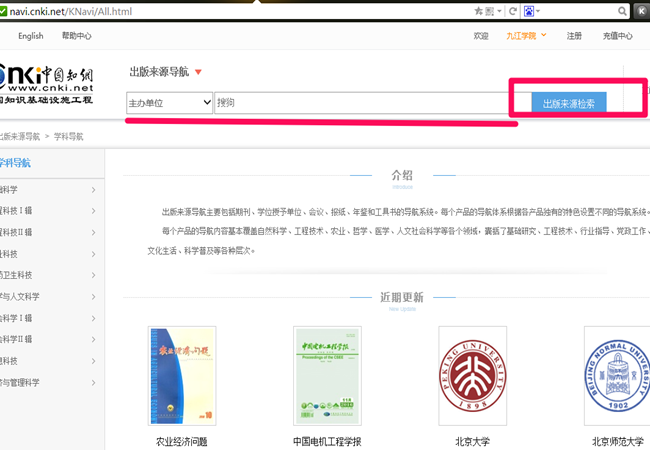This screenshot has width=650, height=450.
Task: Click the 学科导航 breadcrumb item
Action: [68, 137]
